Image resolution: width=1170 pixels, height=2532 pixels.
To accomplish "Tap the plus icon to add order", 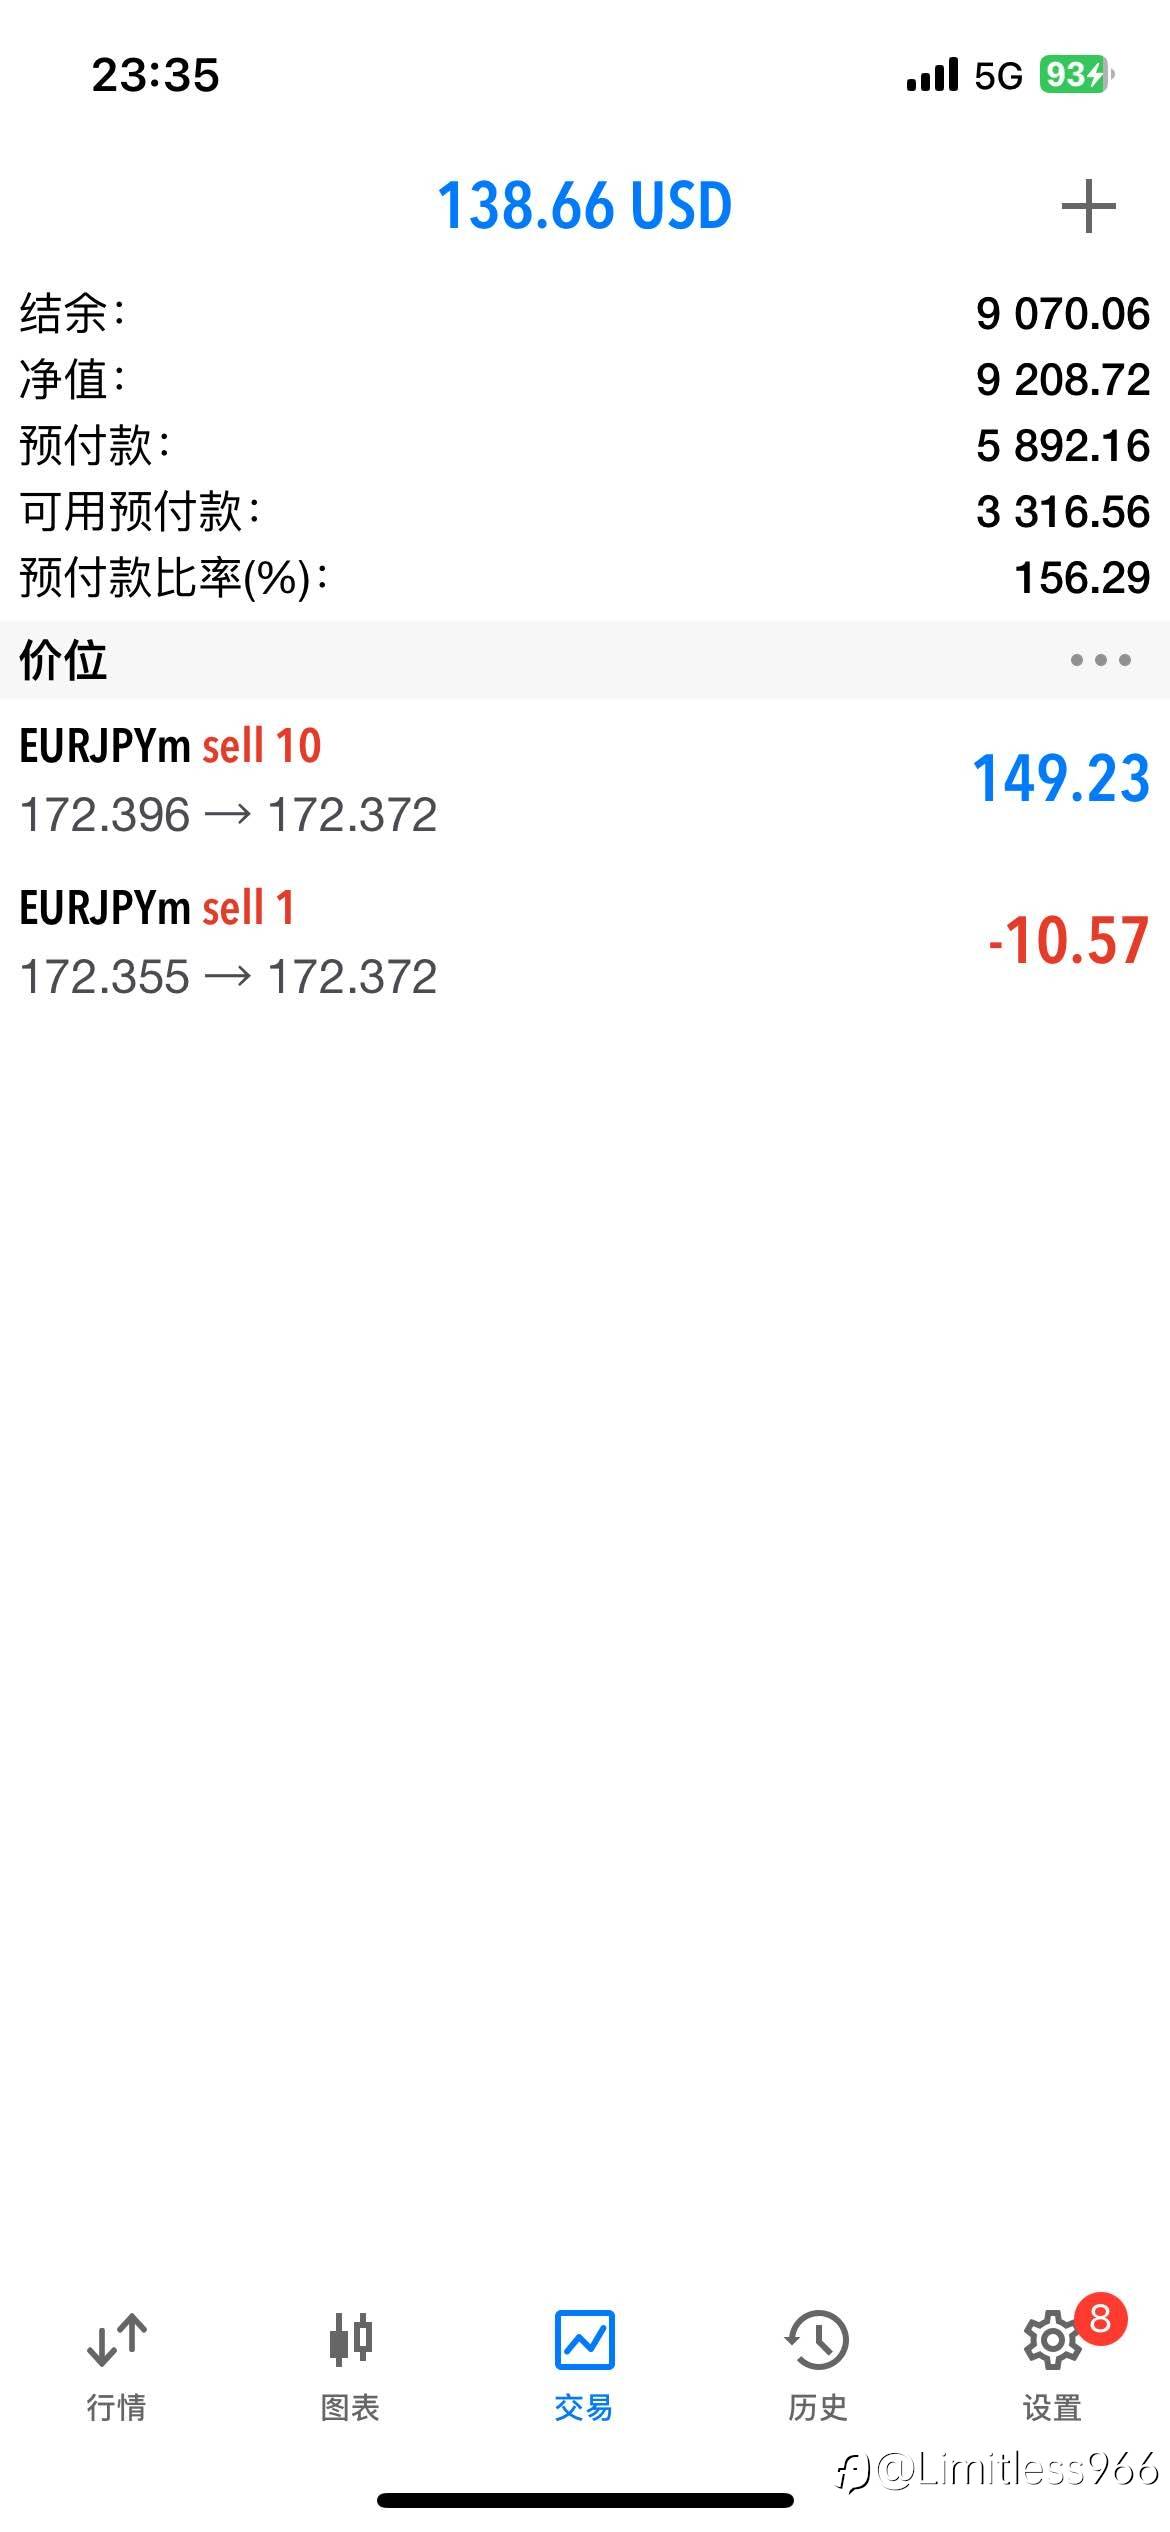I will 1088,207.
